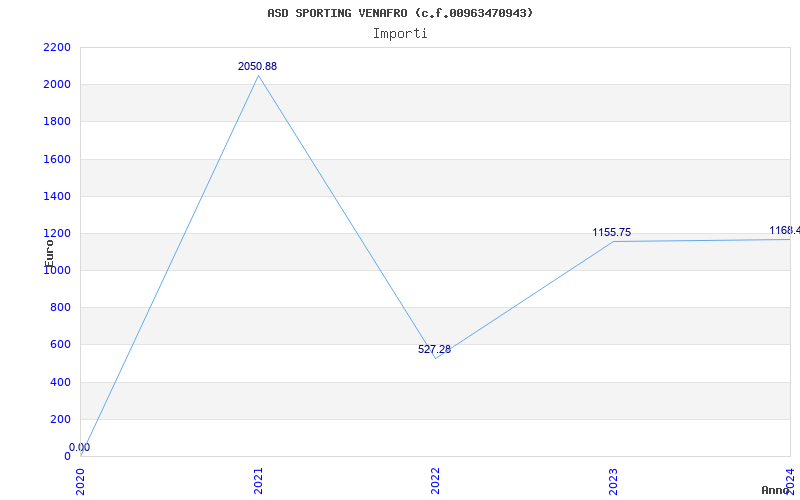Click the 1800 y-axis tick label
800x500 pixels.
tap(57, 122)
